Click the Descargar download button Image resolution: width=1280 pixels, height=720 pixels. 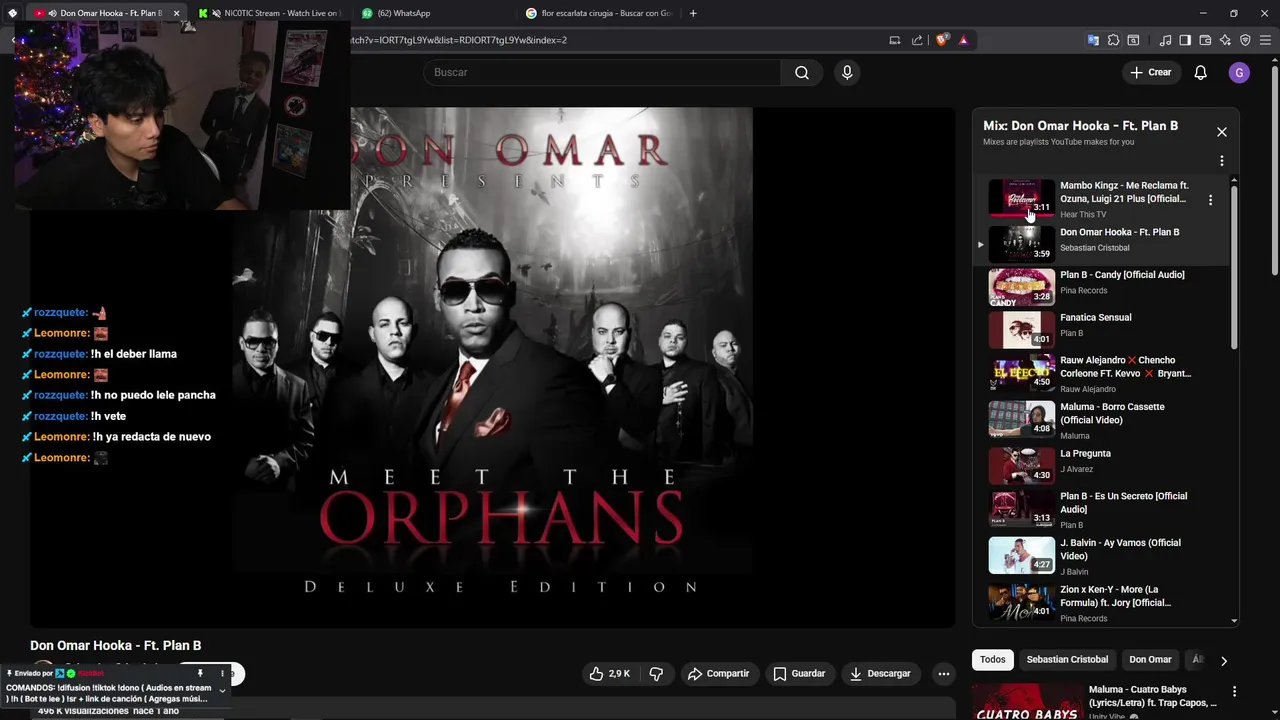point(880,674)
